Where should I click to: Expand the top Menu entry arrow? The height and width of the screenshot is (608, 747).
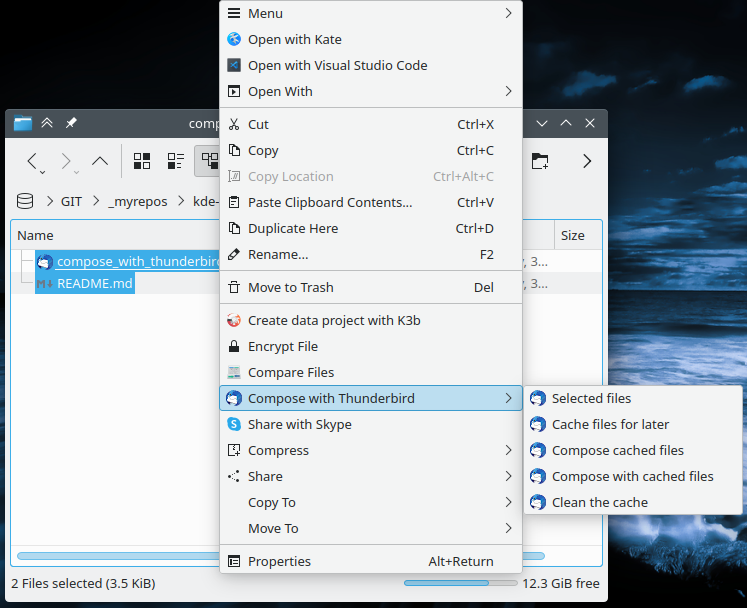point(508,13)
